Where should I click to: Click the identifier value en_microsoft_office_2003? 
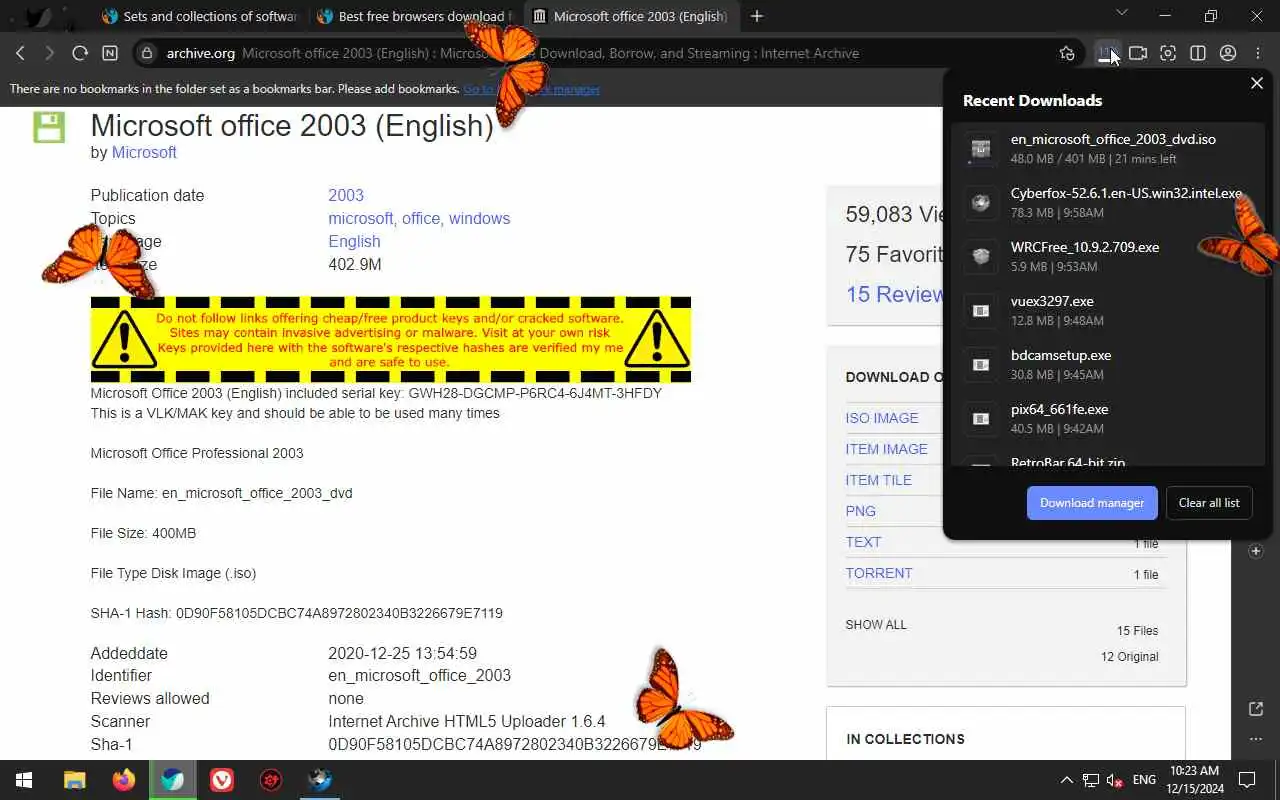click(420, 675)
